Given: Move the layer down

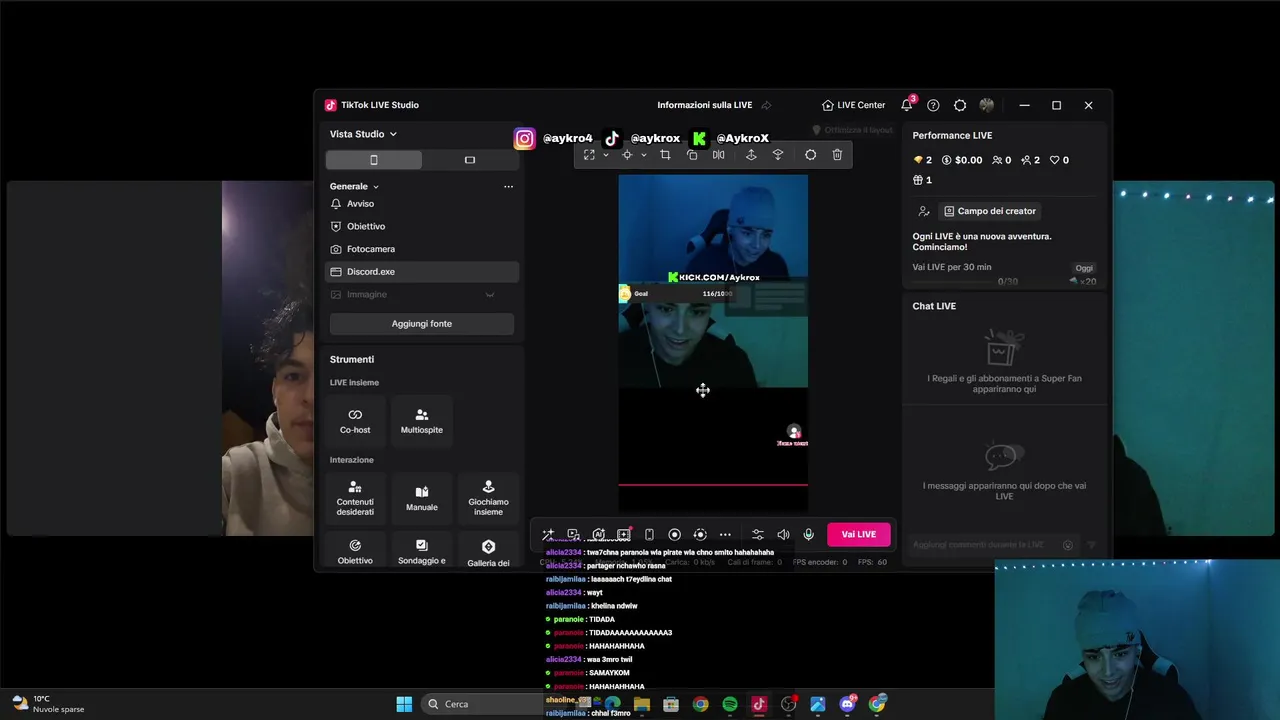Looking at the screenshot, I should (778, 155).
